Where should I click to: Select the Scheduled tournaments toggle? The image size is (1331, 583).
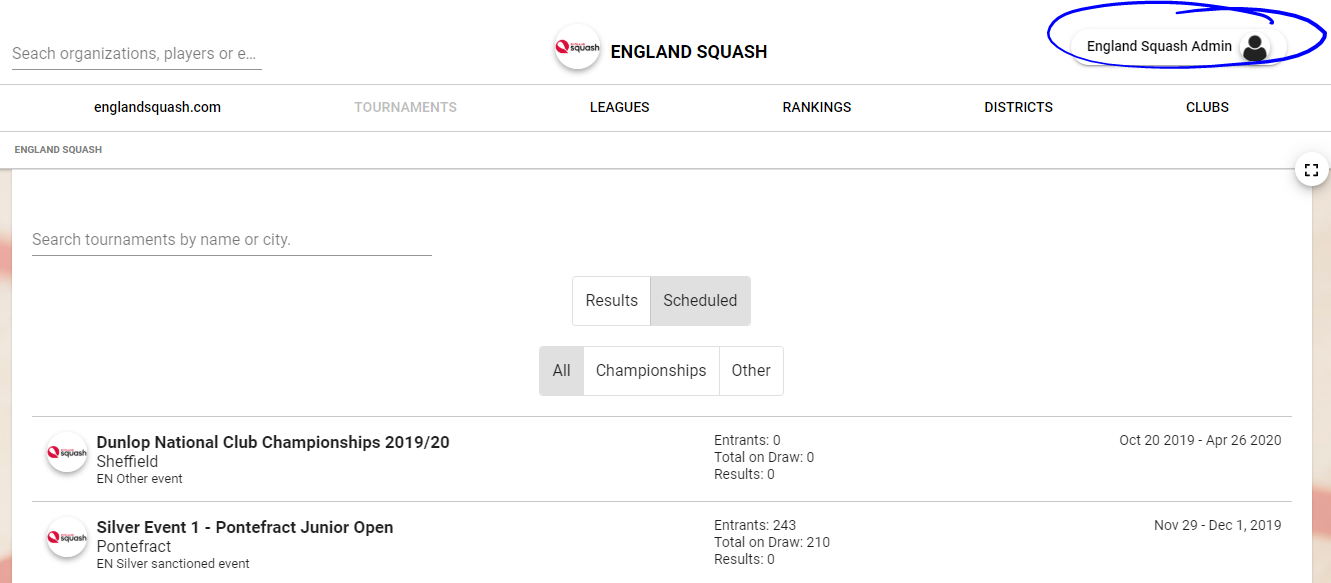(x=700, y=301)
